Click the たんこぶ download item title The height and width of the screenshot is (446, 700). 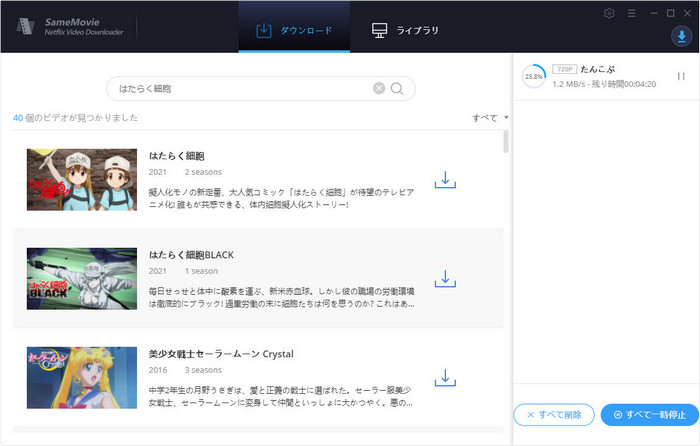597,69
